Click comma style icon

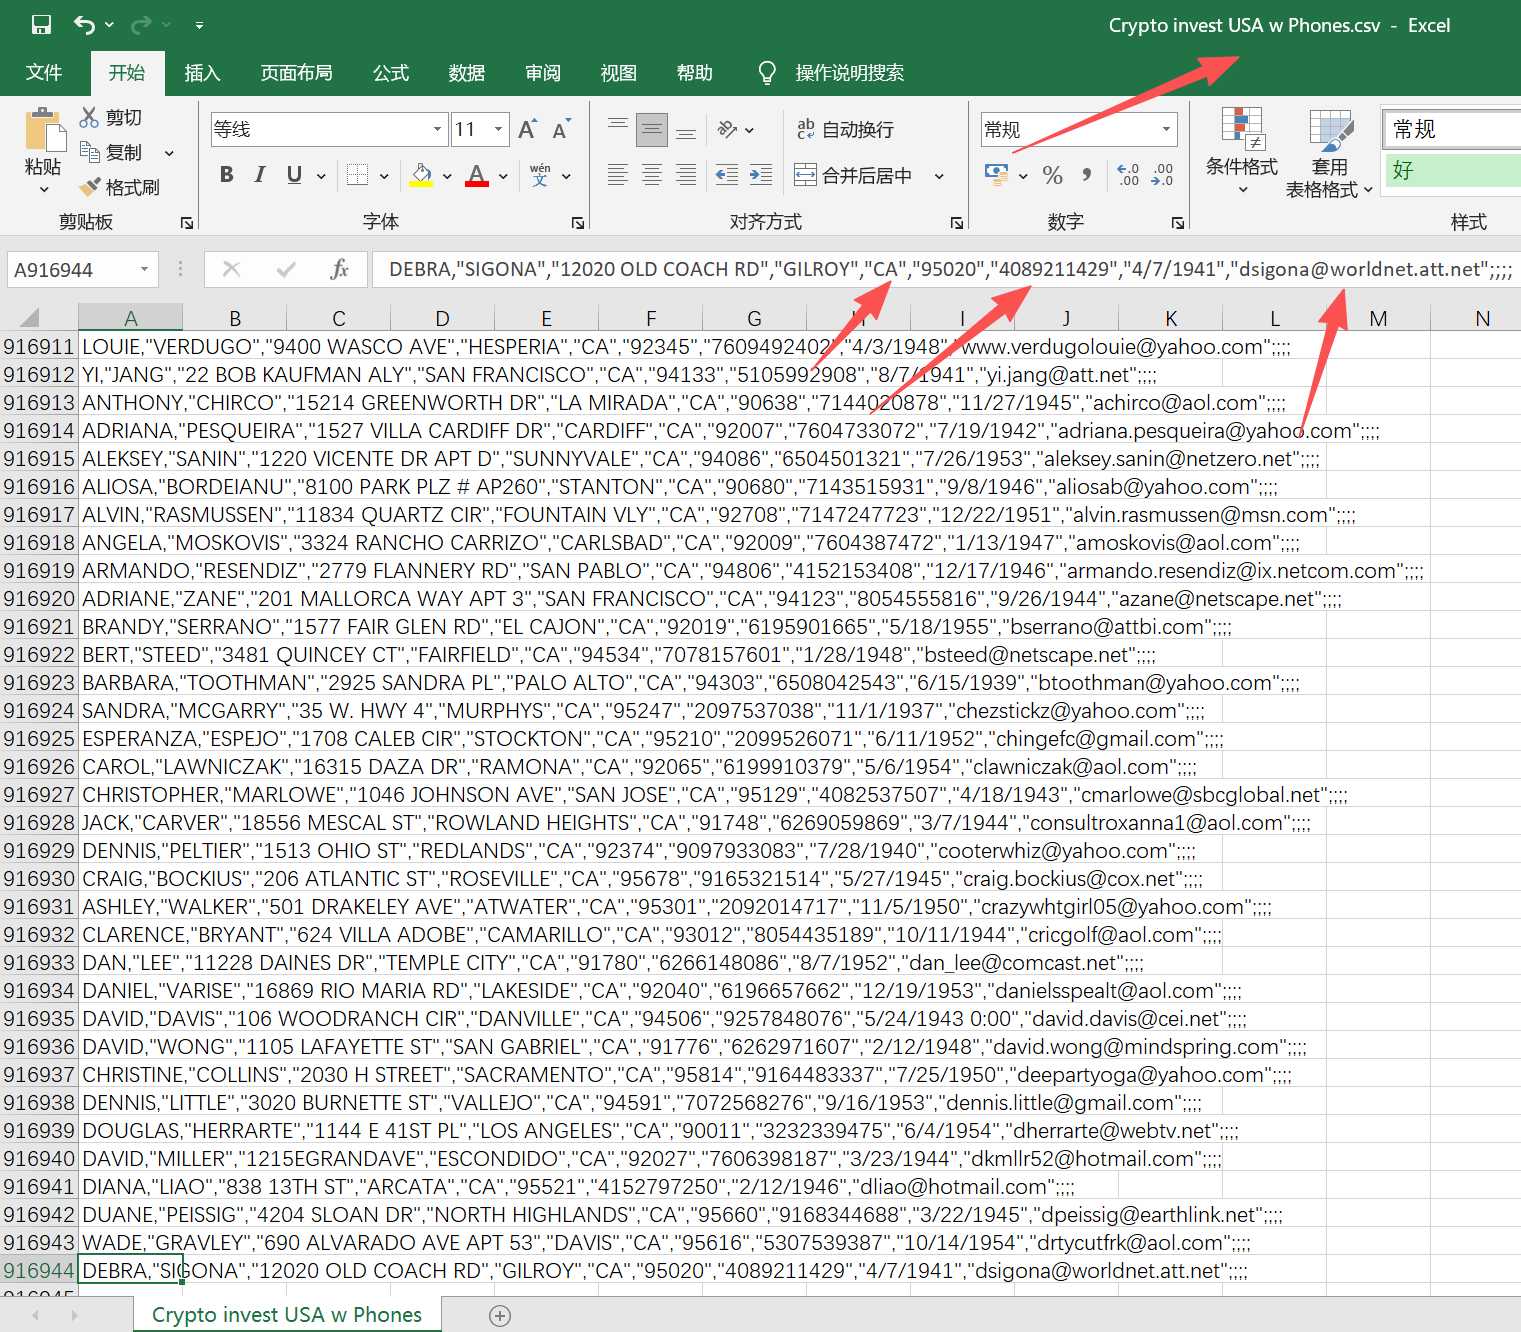point(1086,175)
